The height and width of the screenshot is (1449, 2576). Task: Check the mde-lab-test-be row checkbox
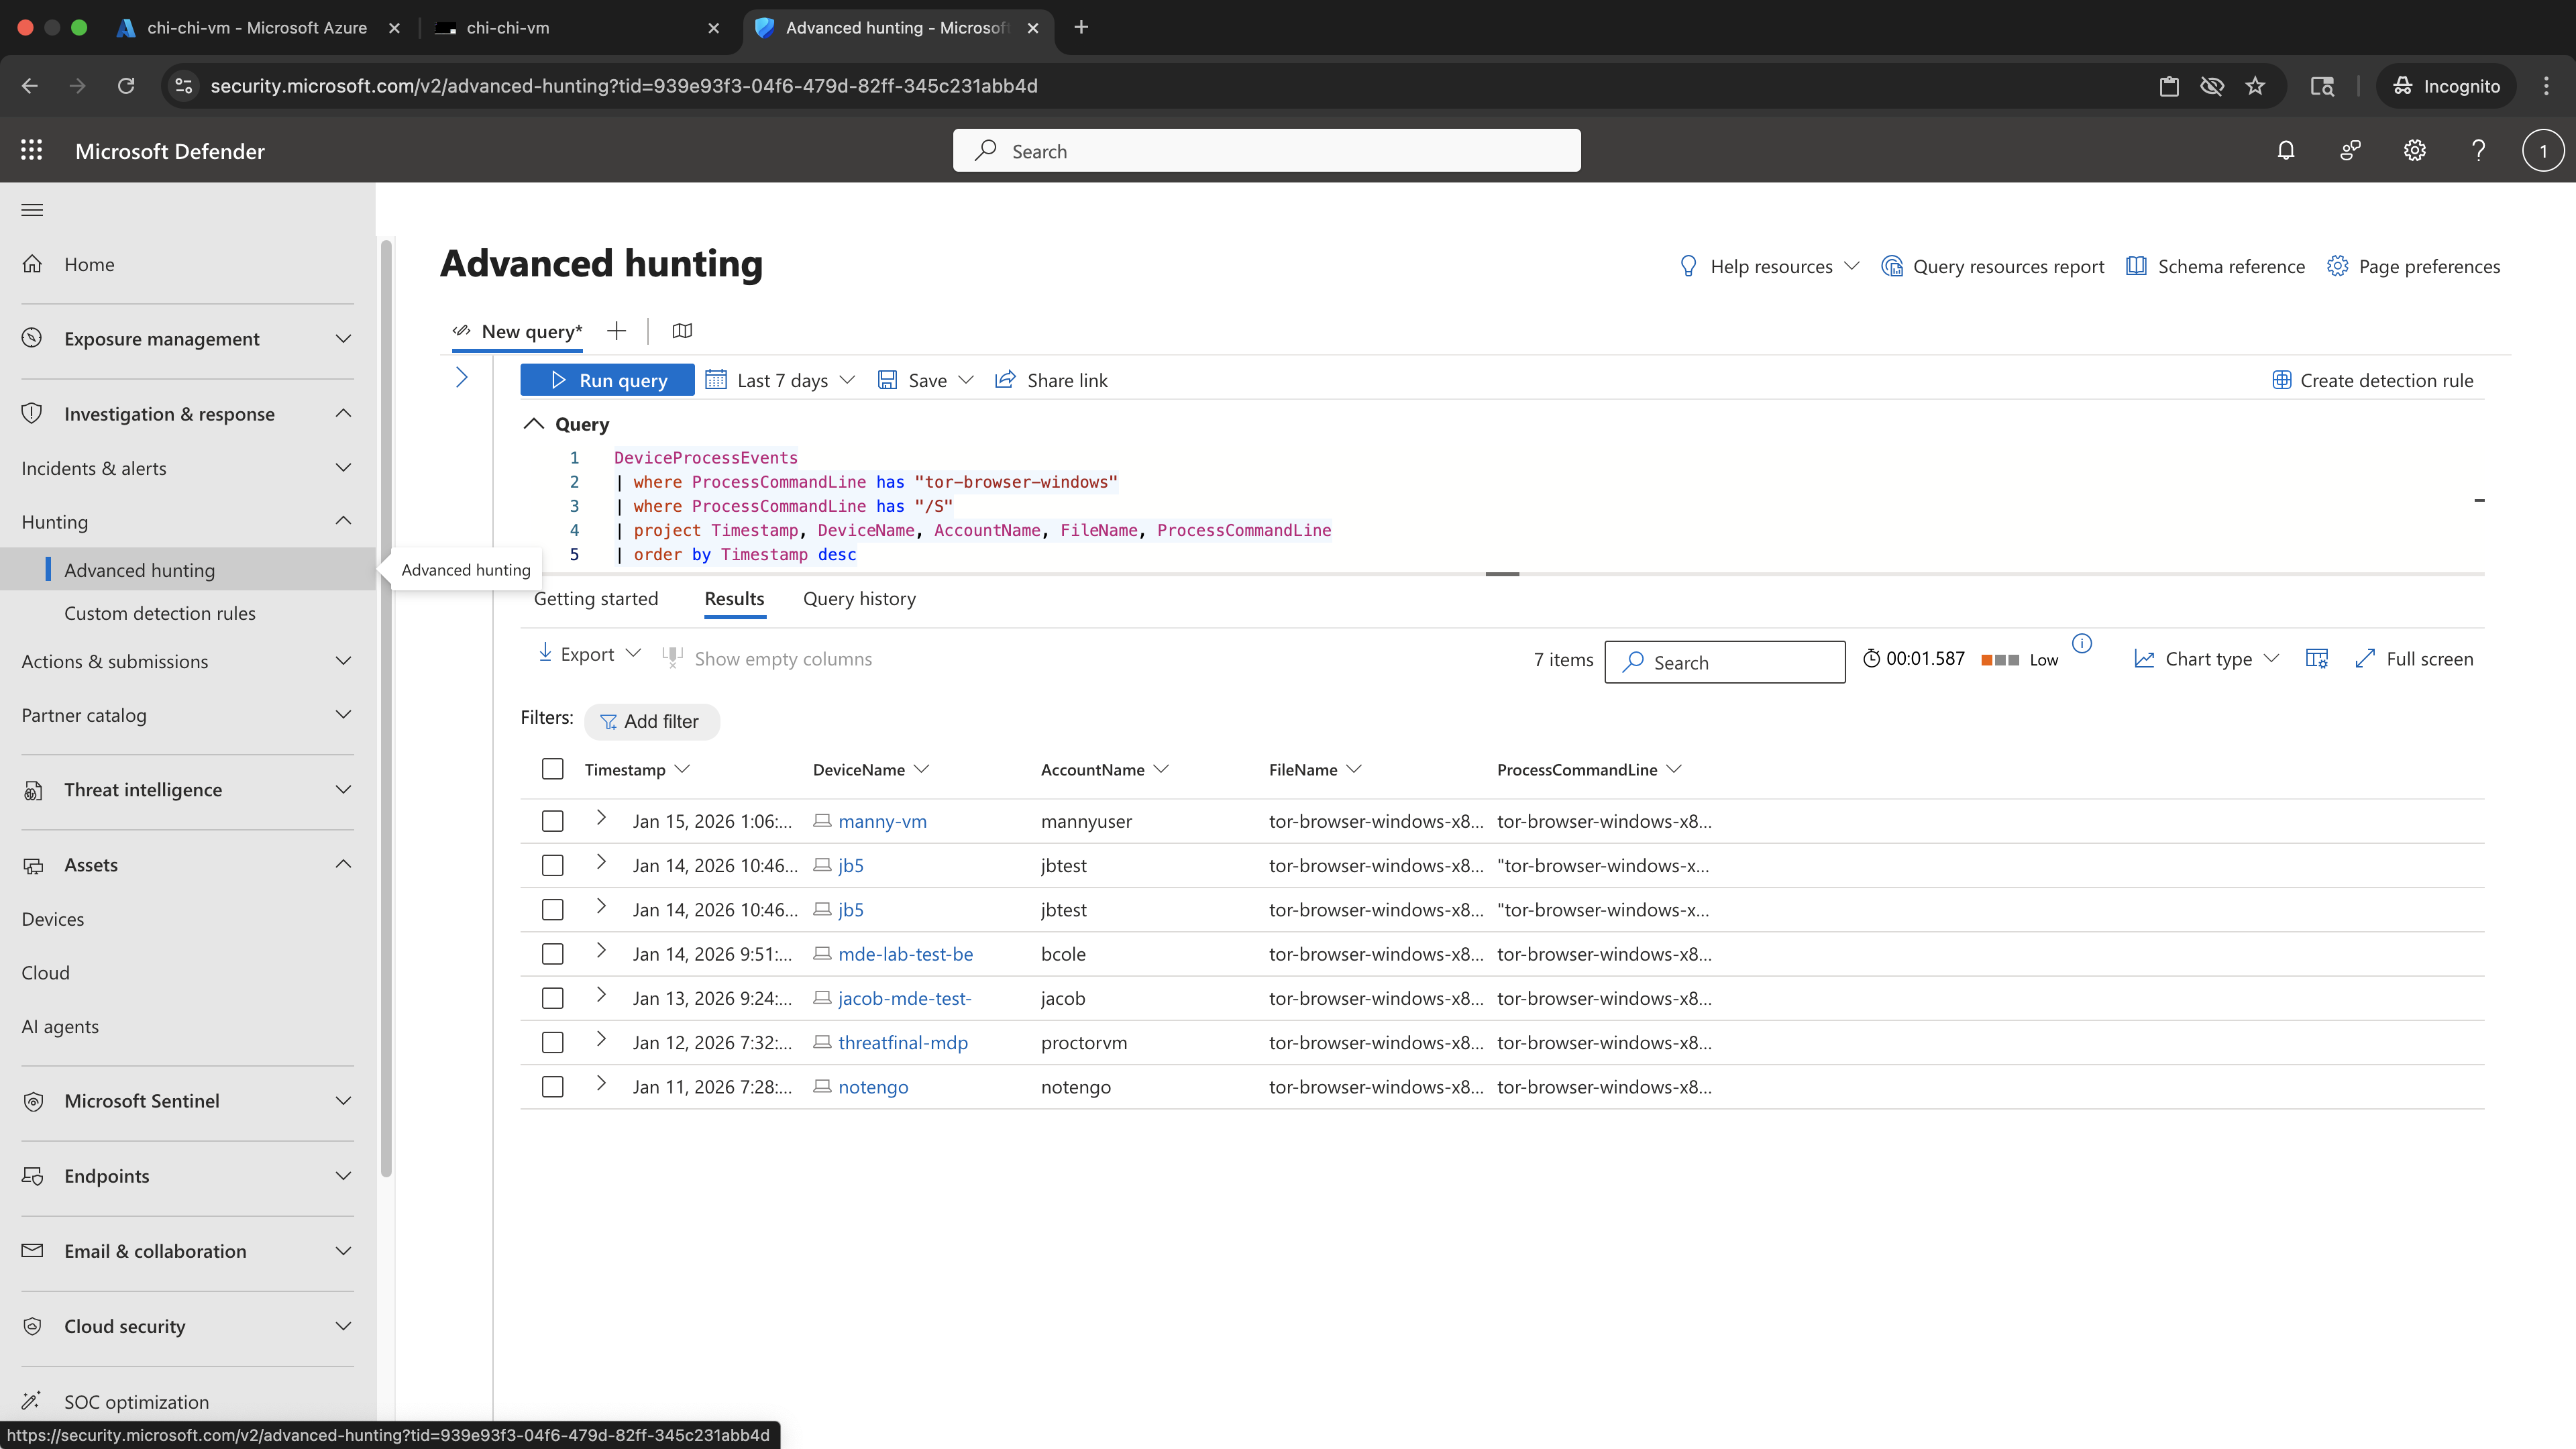[x=552, y=954]
